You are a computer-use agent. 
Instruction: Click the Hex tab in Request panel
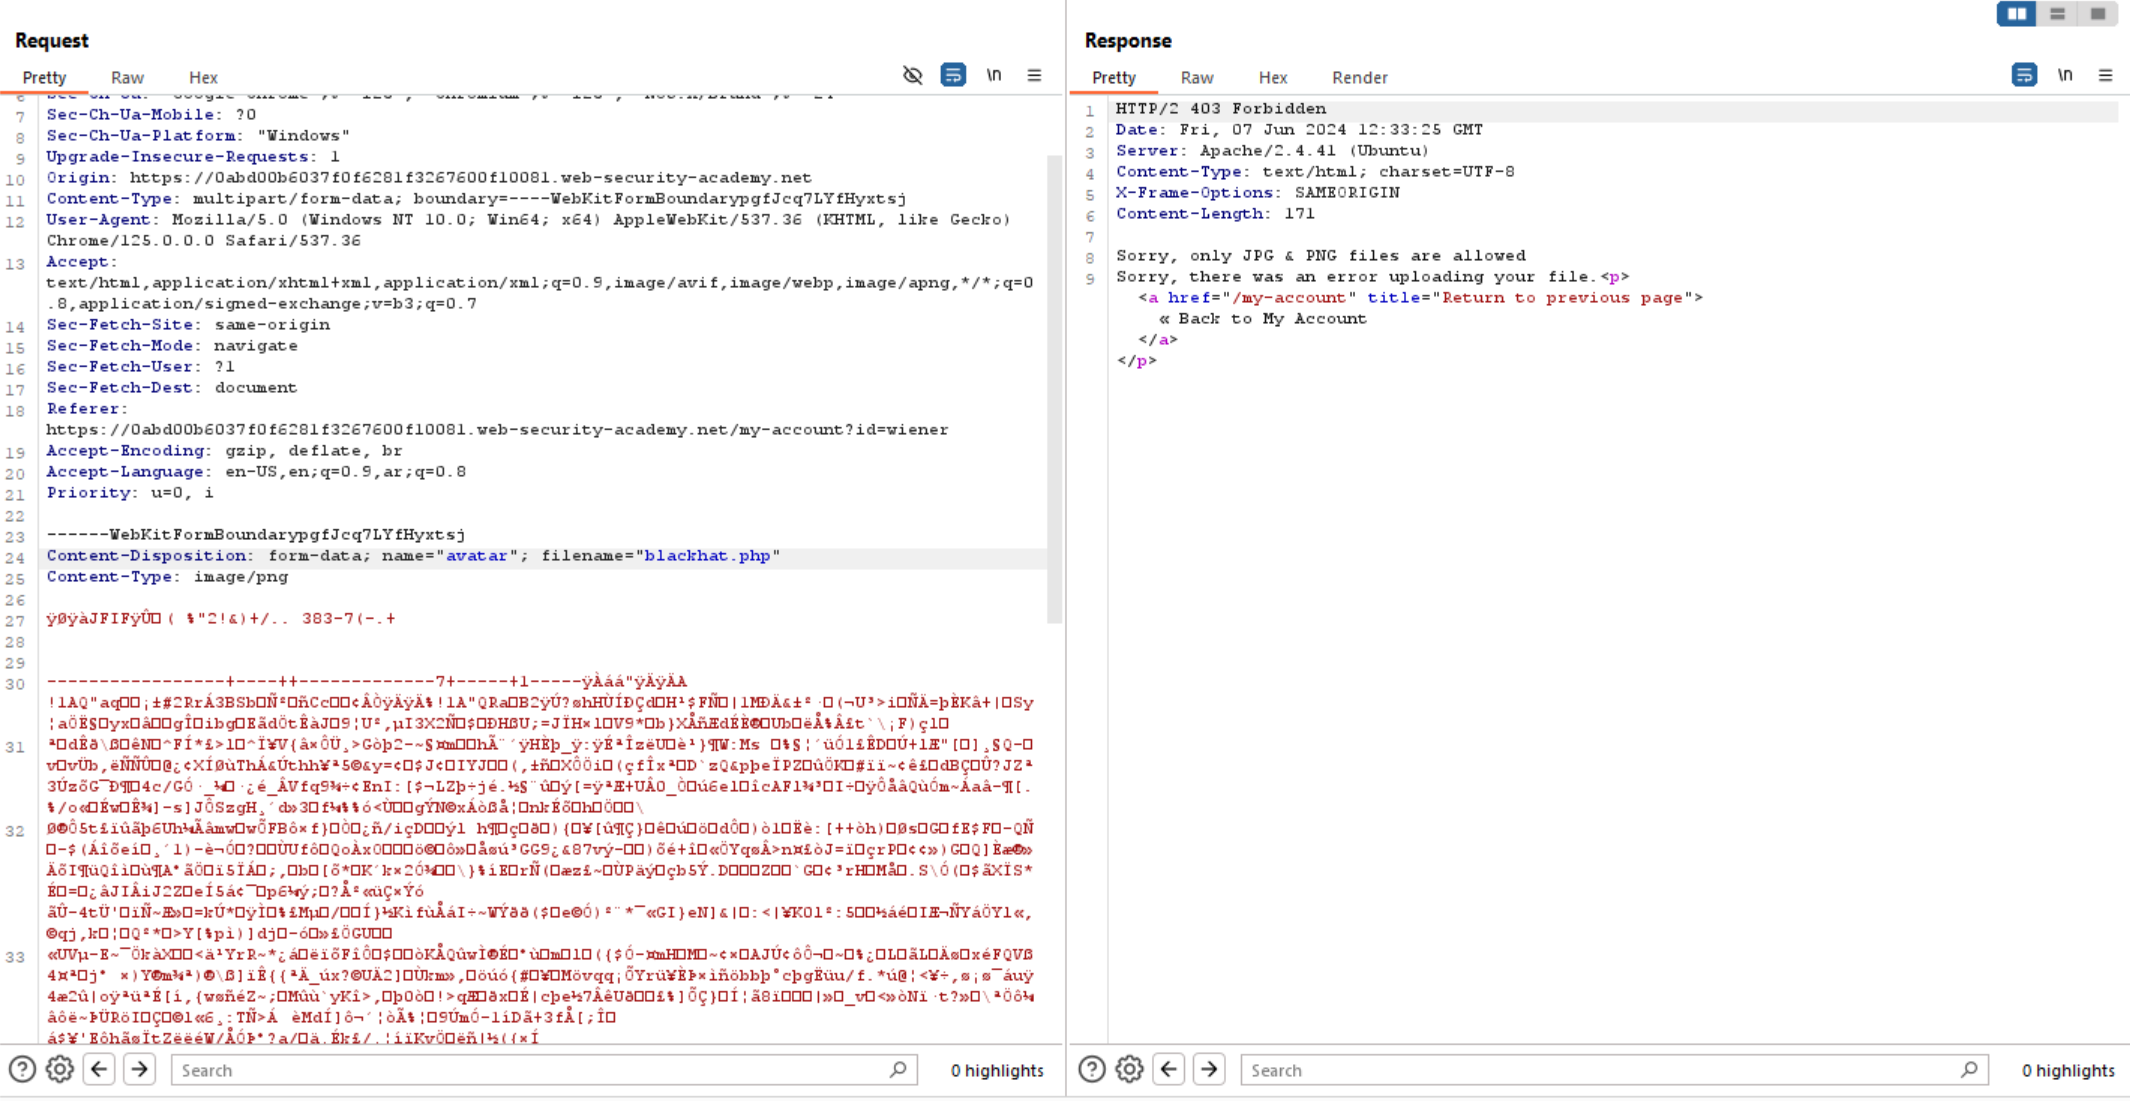click(201, 77)
